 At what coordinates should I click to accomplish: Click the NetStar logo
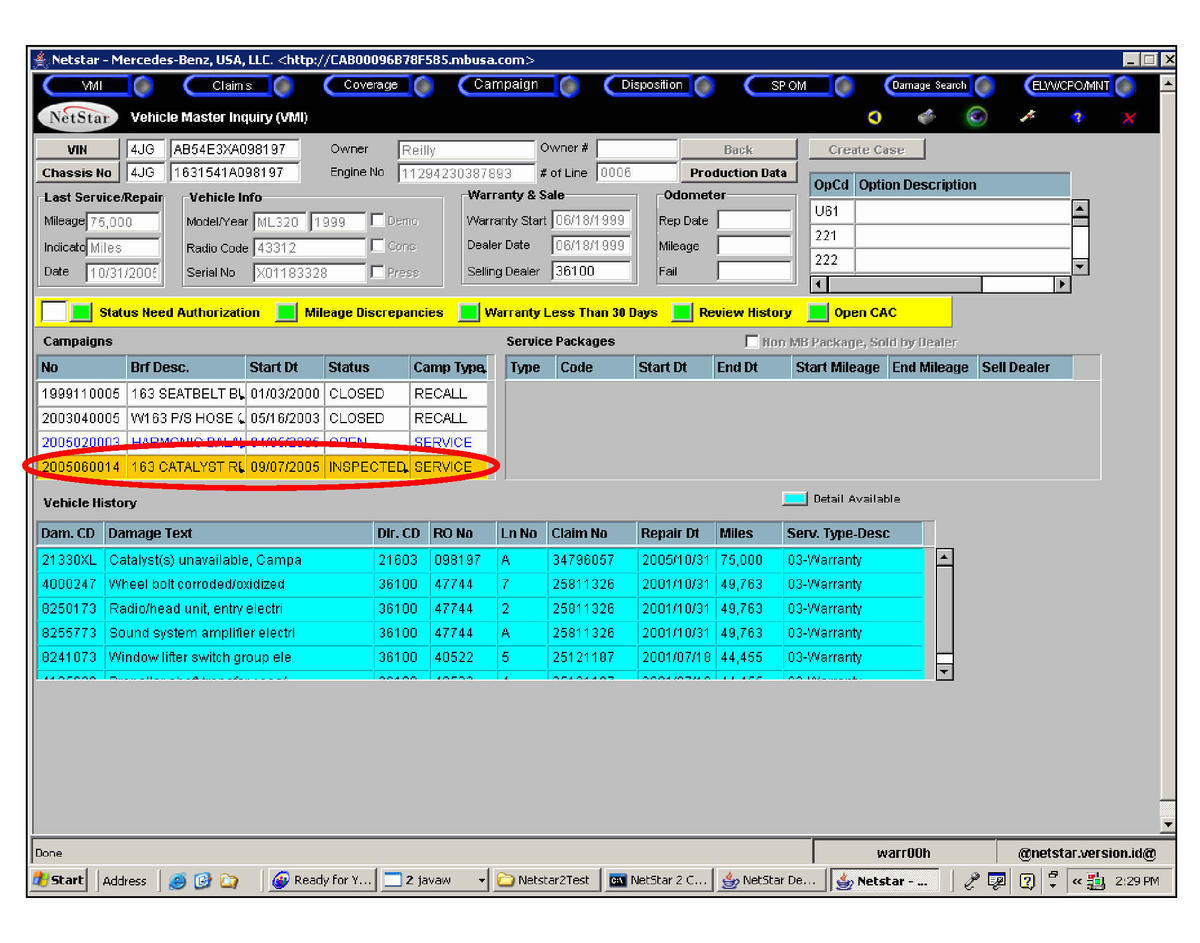tap(78, 117)
